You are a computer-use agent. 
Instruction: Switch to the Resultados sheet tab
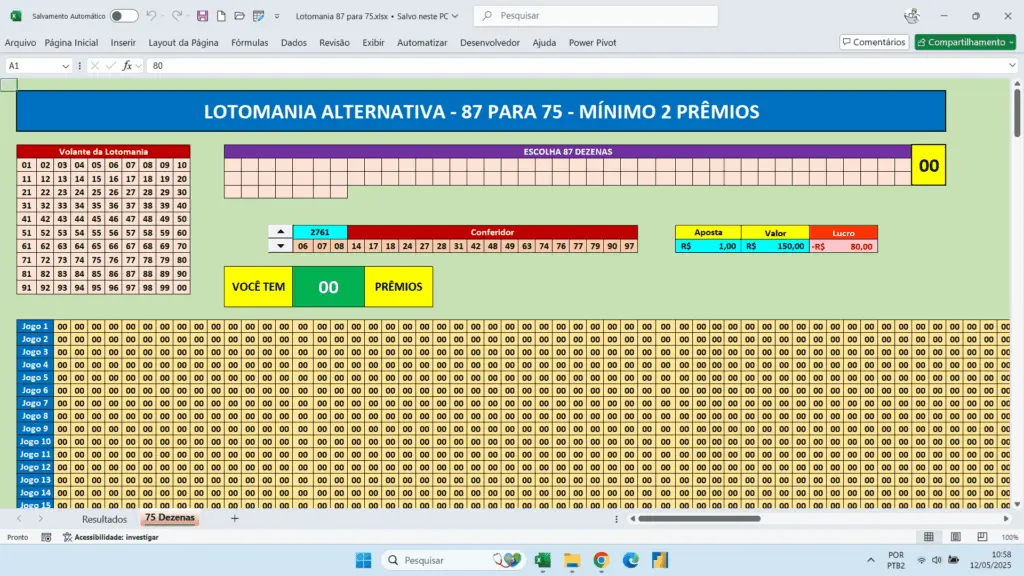pos(104,519)
